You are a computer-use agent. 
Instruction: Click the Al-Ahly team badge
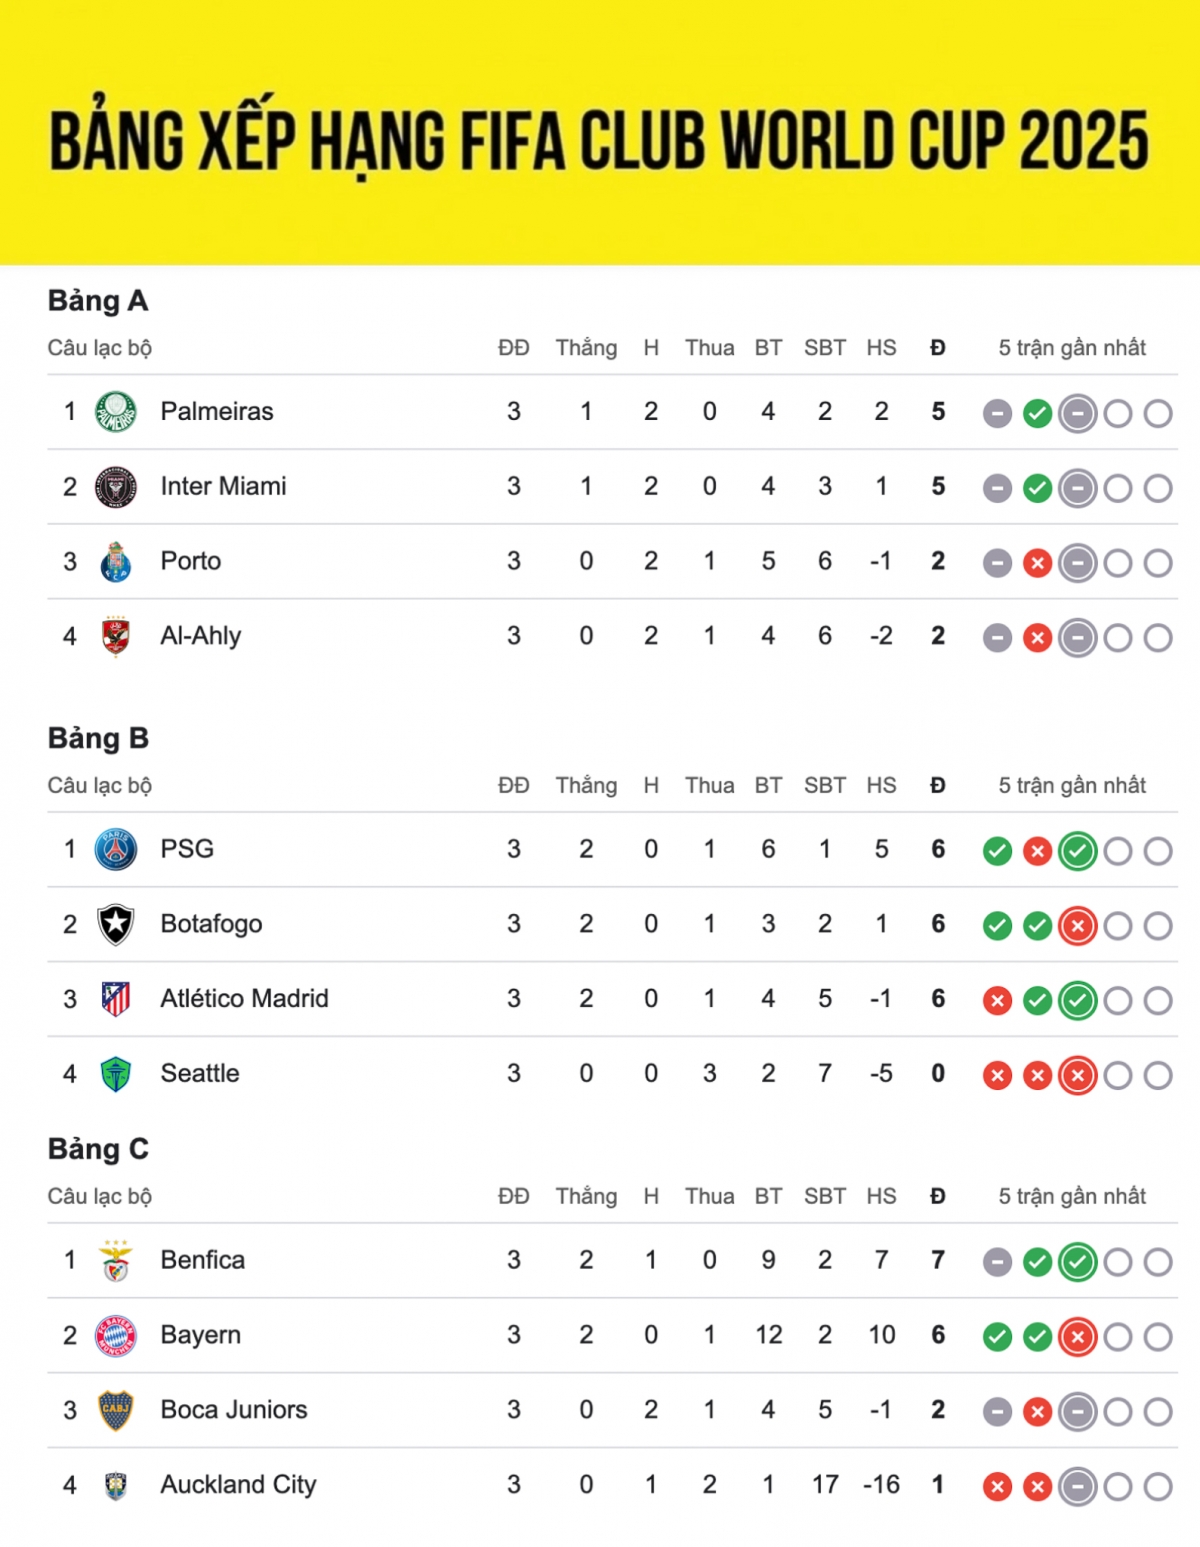click(x=116, y=636)
